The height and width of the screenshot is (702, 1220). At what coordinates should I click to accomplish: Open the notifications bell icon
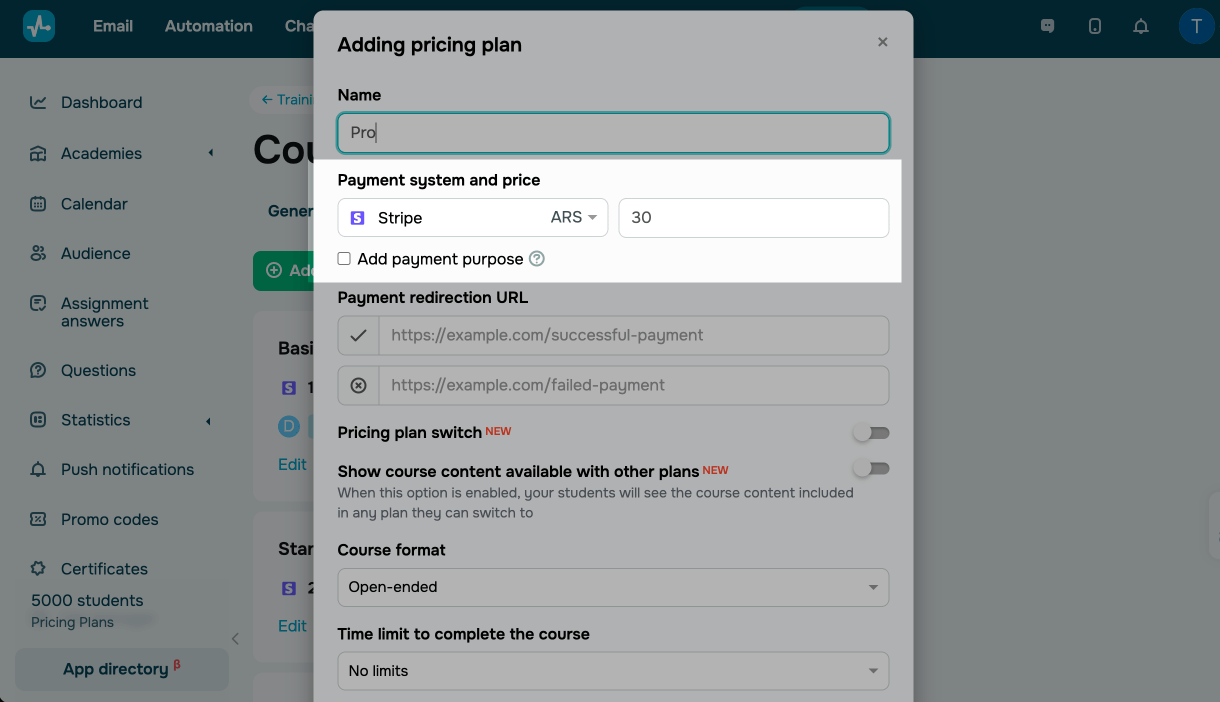[1141, 27]
